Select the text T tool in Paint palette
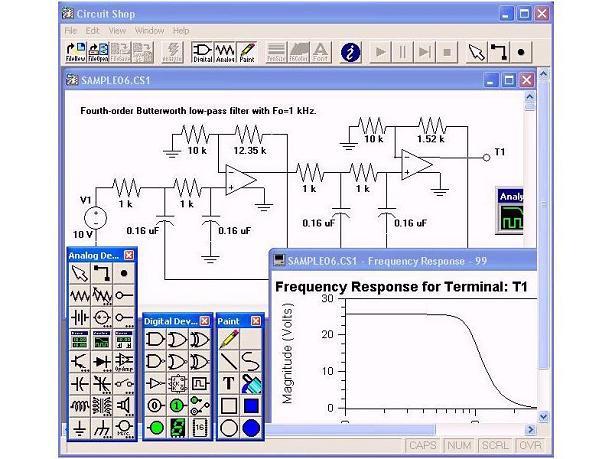This screenshot has height=459, width=612. tap(229, 384)
